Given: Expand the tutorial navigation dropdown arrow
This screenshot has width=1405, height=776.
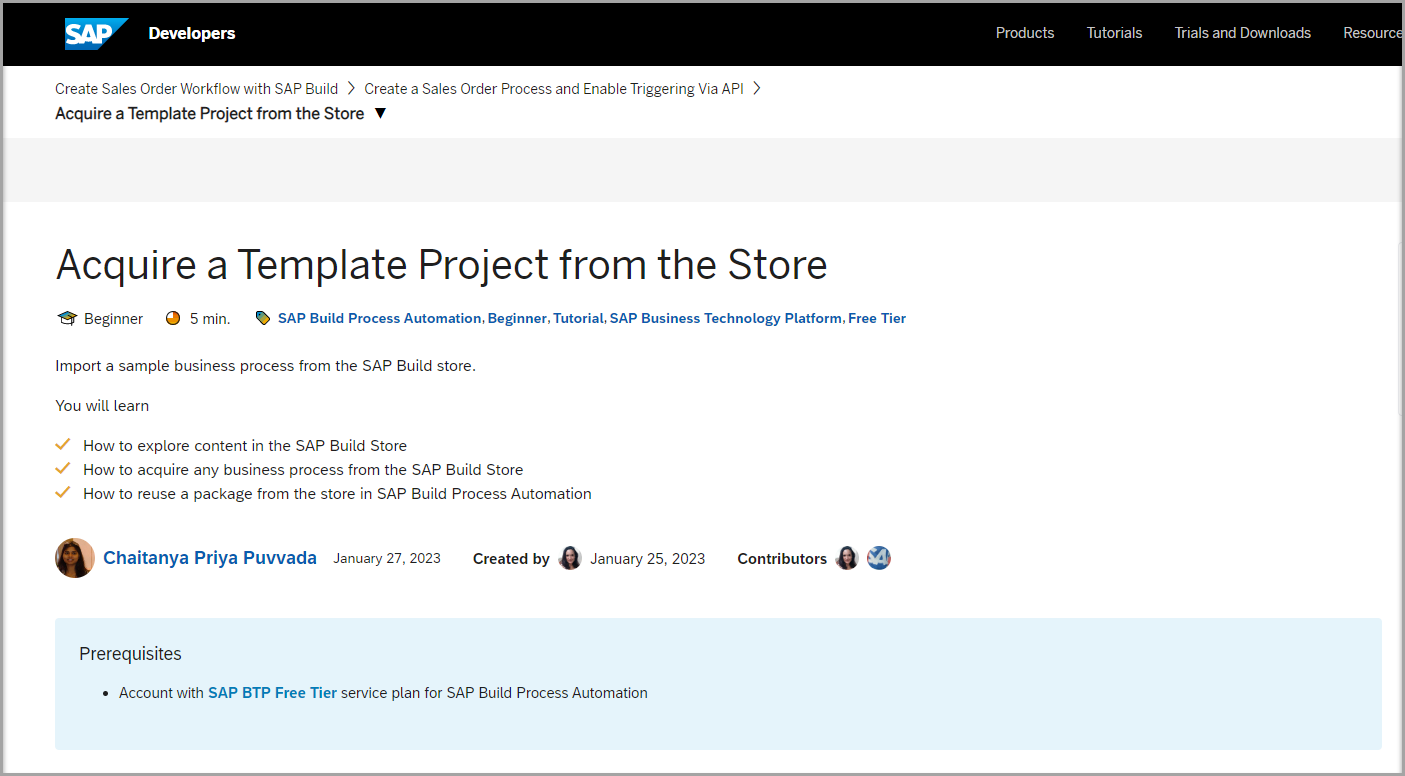Looking at the screenshot, I should click(380, 114).
